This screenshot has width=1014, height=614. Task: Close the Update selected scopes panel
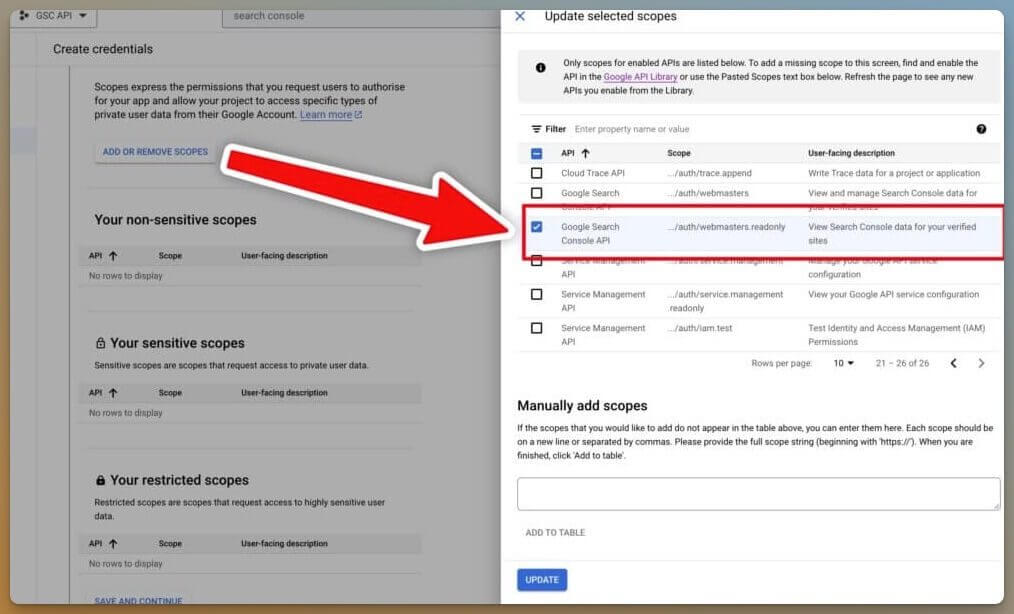click(x=520, y=16)
